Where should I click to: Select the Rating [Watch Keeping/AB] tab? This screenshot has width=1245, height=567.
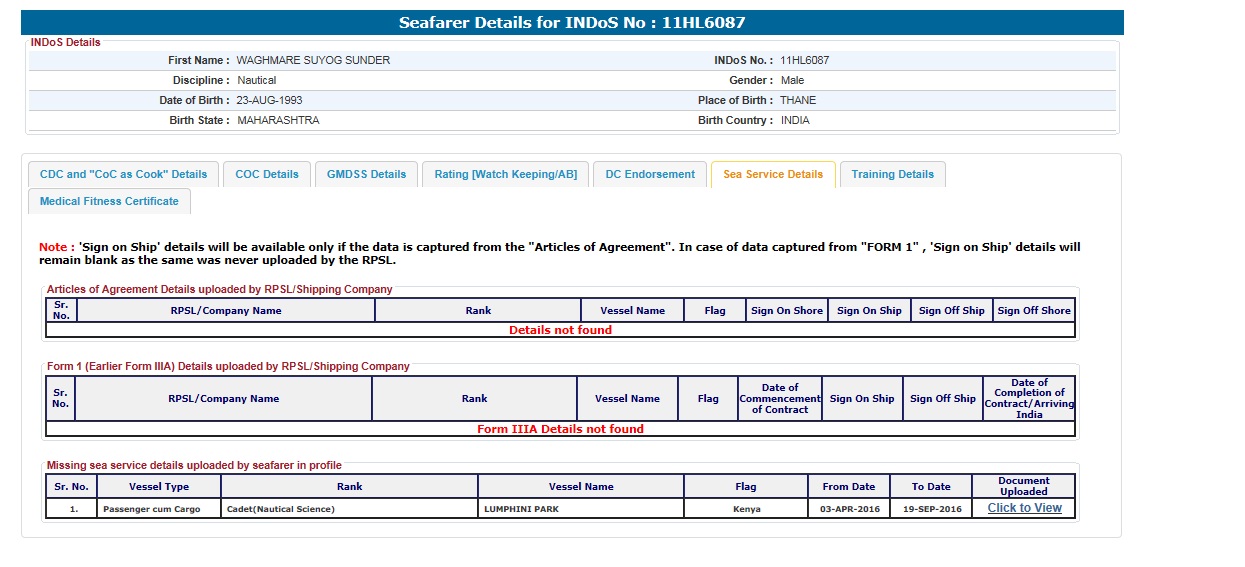tap(505, 174)
